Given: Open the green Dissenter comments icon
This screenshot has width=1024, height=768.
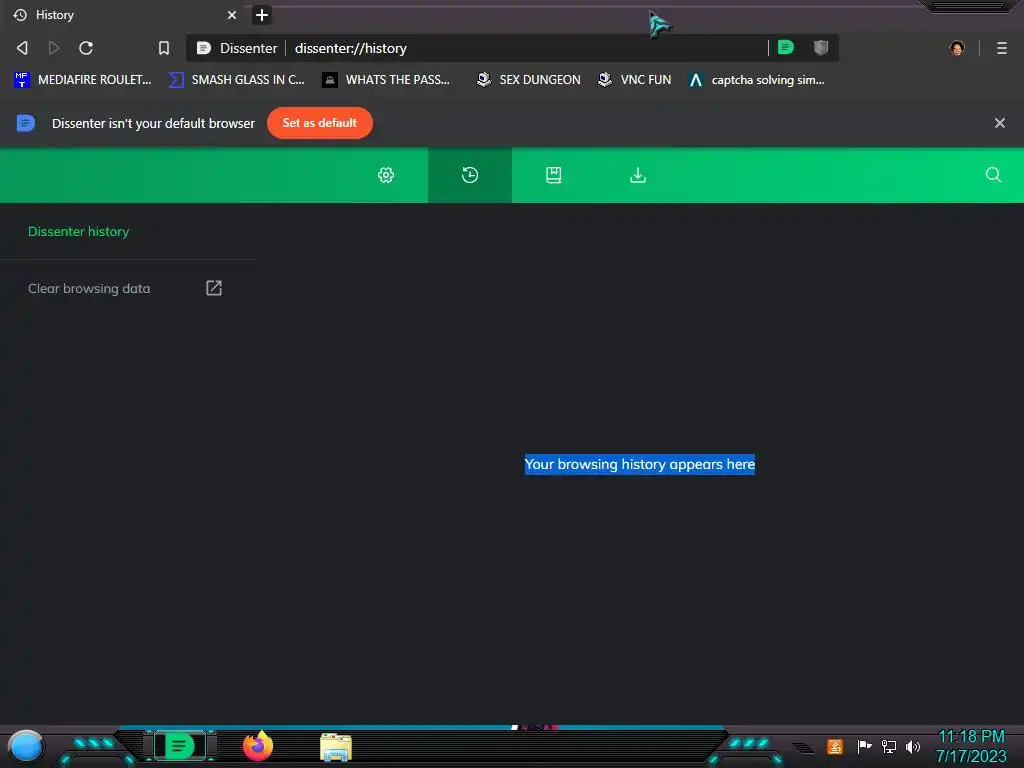Looking at the screenshot, I should [x=786, y=47].
